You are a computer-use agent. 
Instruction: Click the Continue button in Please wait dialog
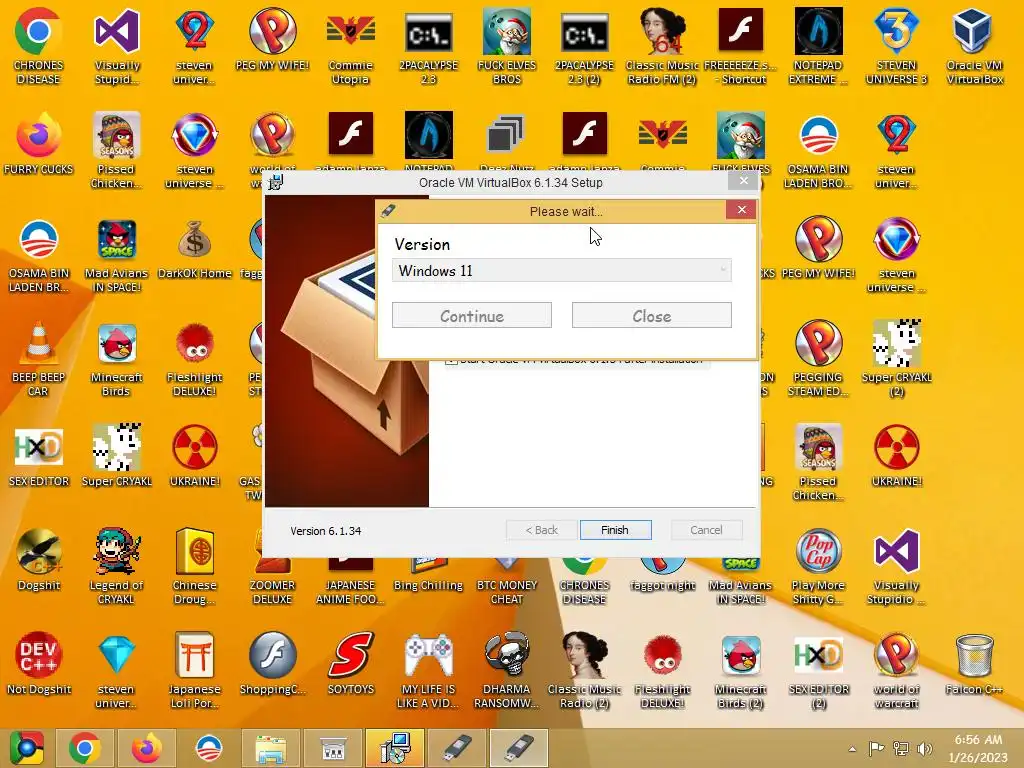coord(472,315)
